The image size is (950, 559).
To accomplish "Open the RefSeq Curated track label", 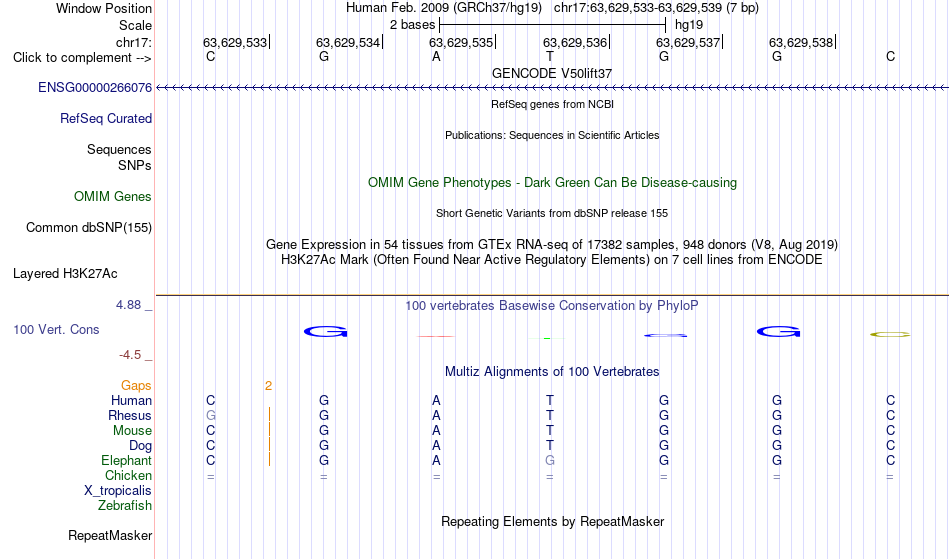I will tap(106, 118).
